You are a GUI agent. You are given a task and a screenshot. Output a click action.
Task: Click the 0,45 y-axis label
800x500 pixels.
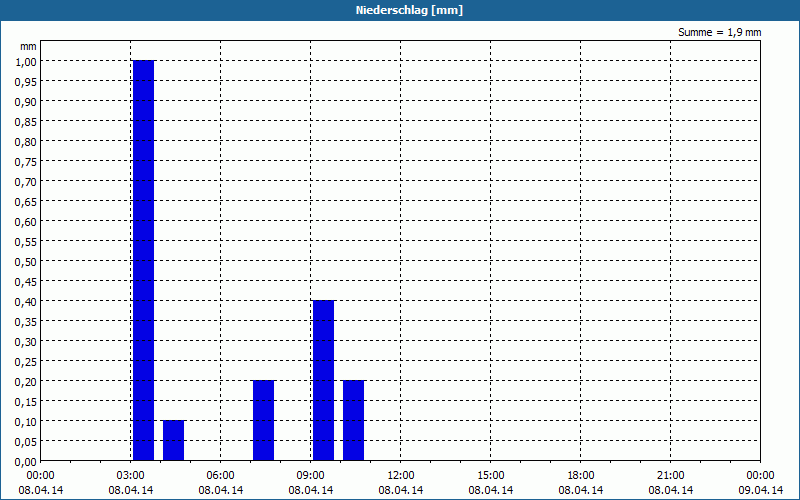(x=26, y=282)
